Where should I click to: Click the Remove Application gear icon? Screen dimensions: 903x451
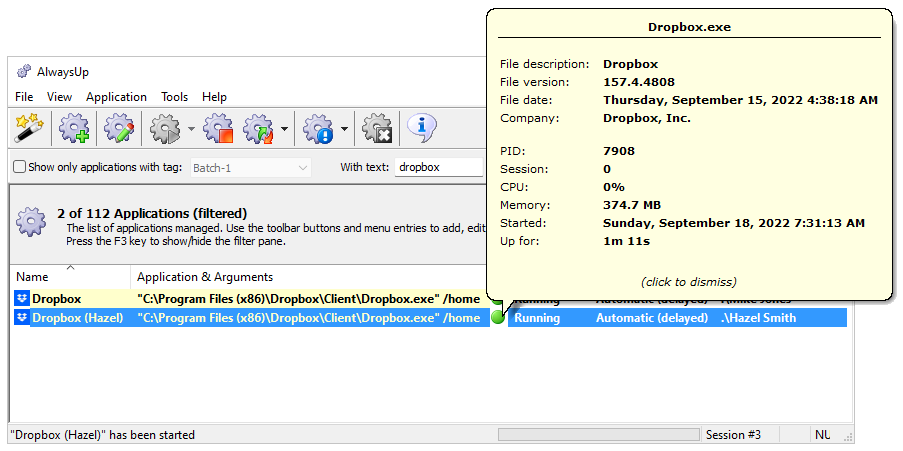[x=377, y=127]
